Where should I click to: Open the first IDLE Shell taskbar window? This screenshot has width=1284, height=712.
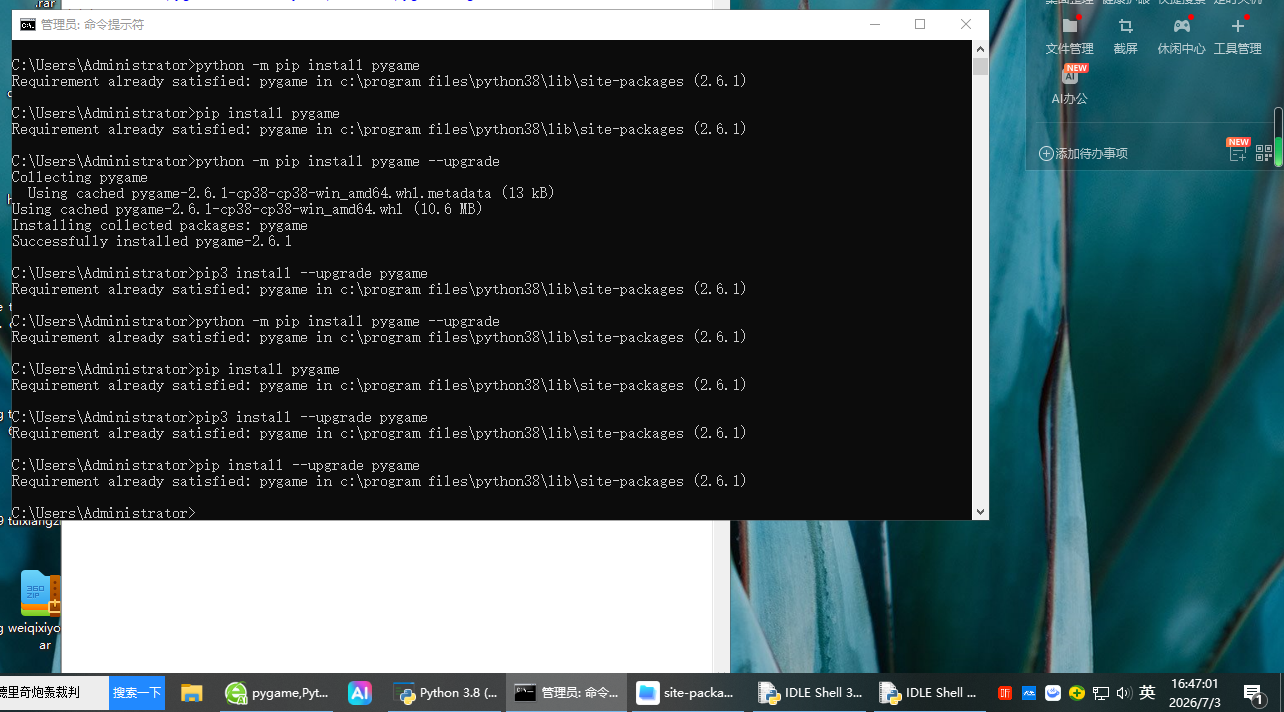click(x=809, y=693)
